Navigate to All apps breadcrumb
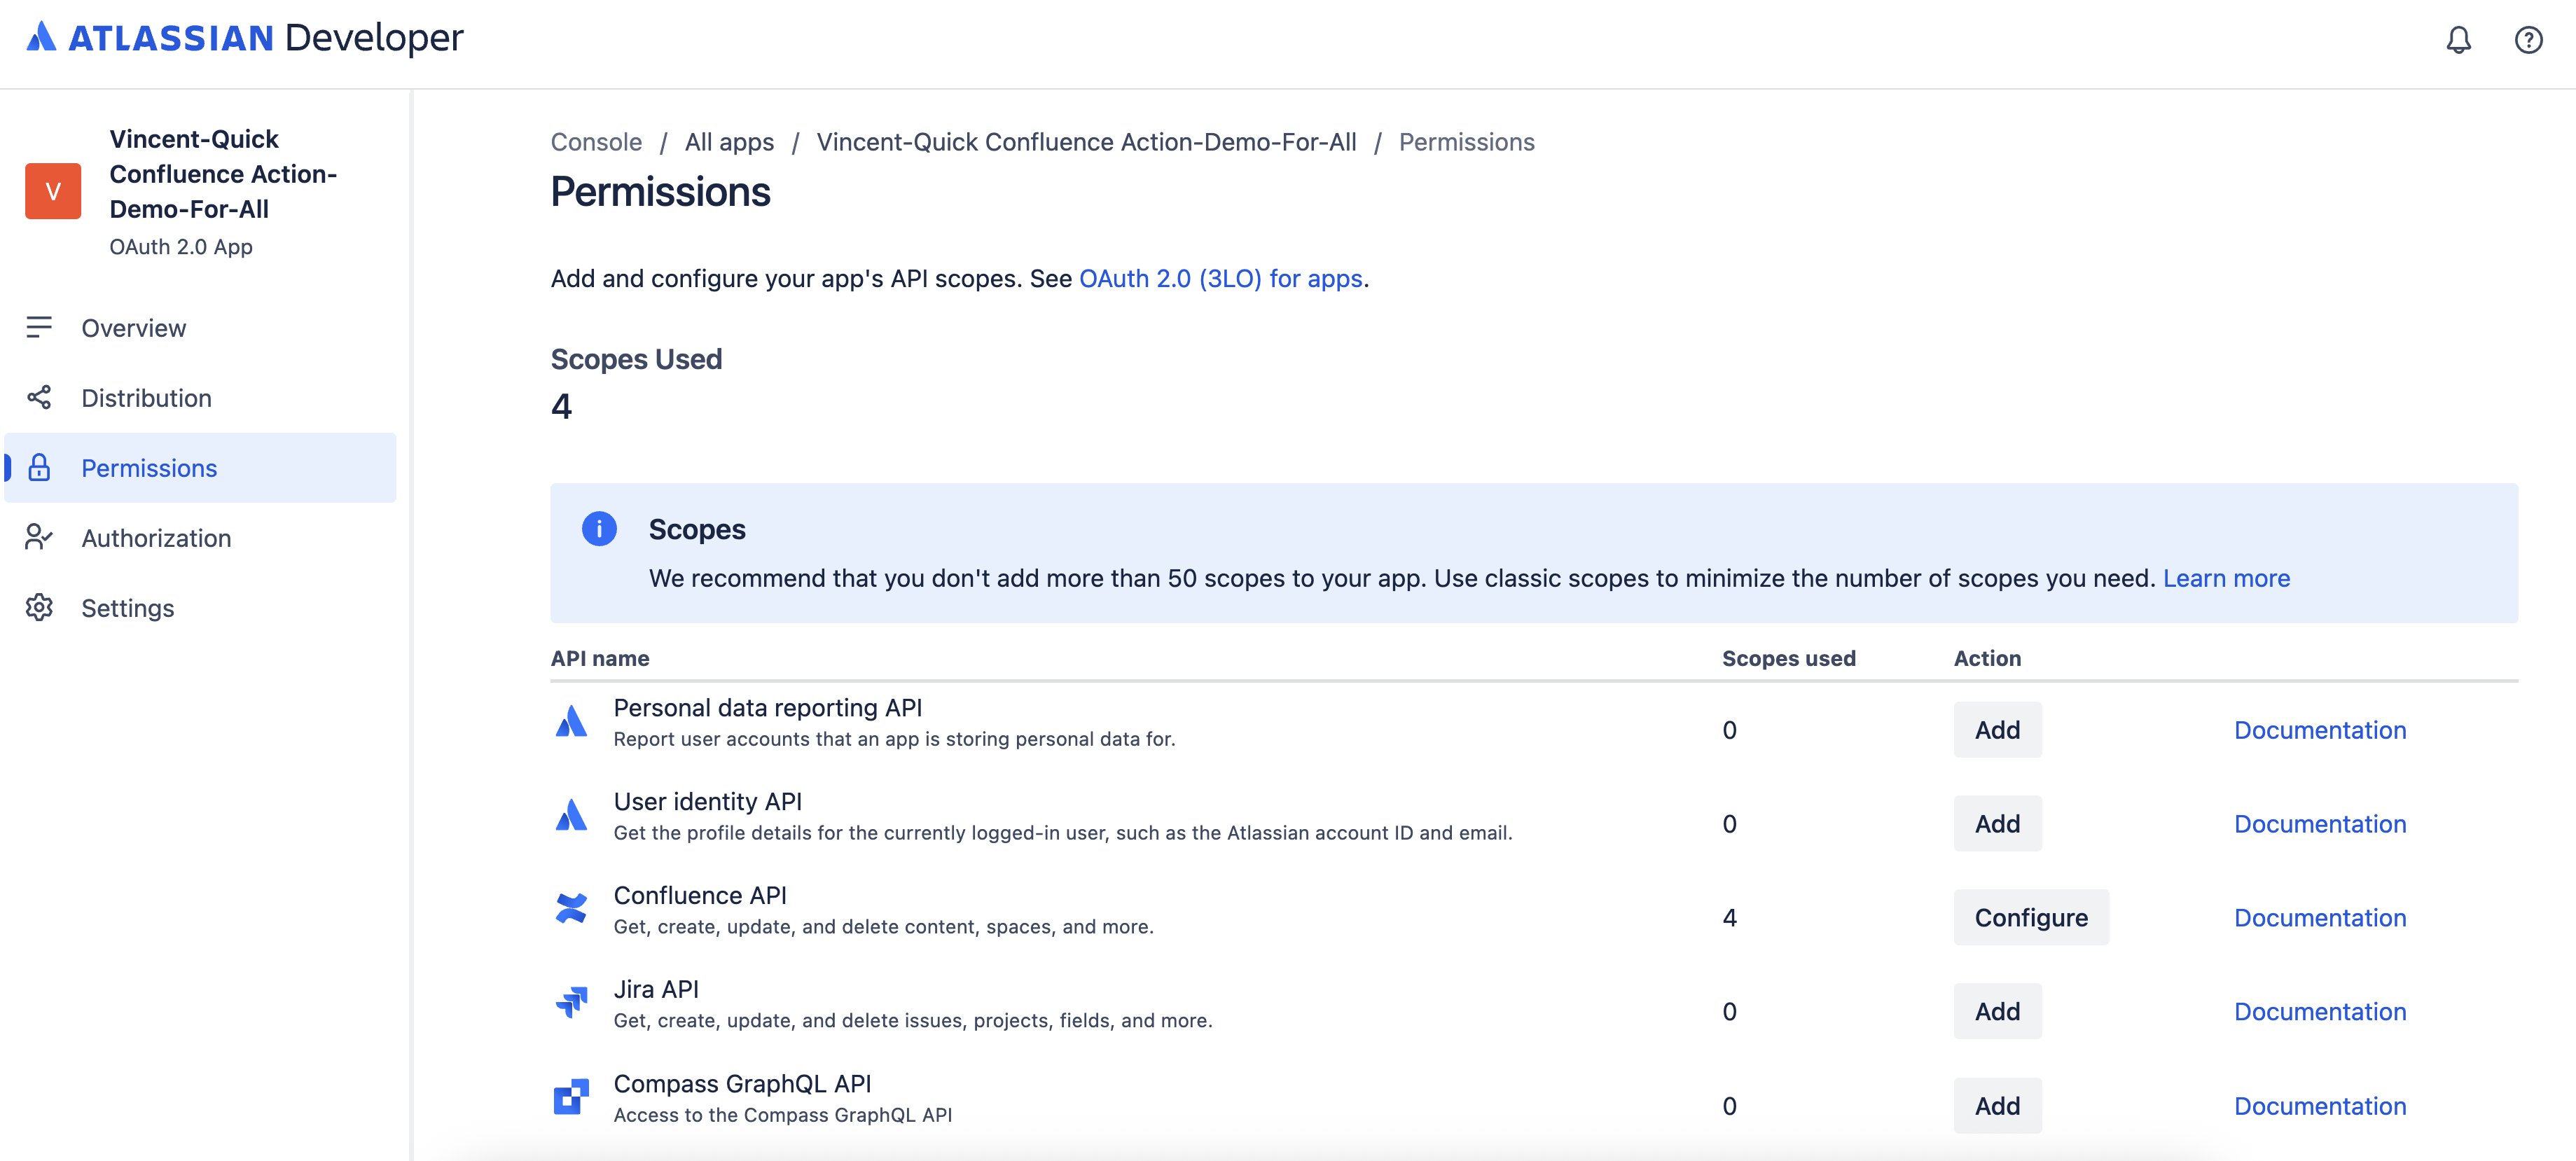The width and height of the screenshot is (2576, 1161). click(728, 141)
